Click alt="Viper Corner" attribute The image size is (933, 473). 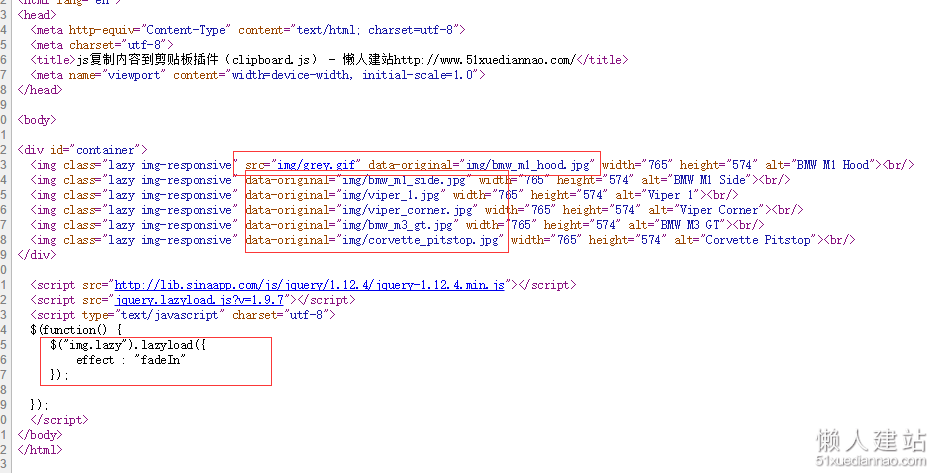707,210
